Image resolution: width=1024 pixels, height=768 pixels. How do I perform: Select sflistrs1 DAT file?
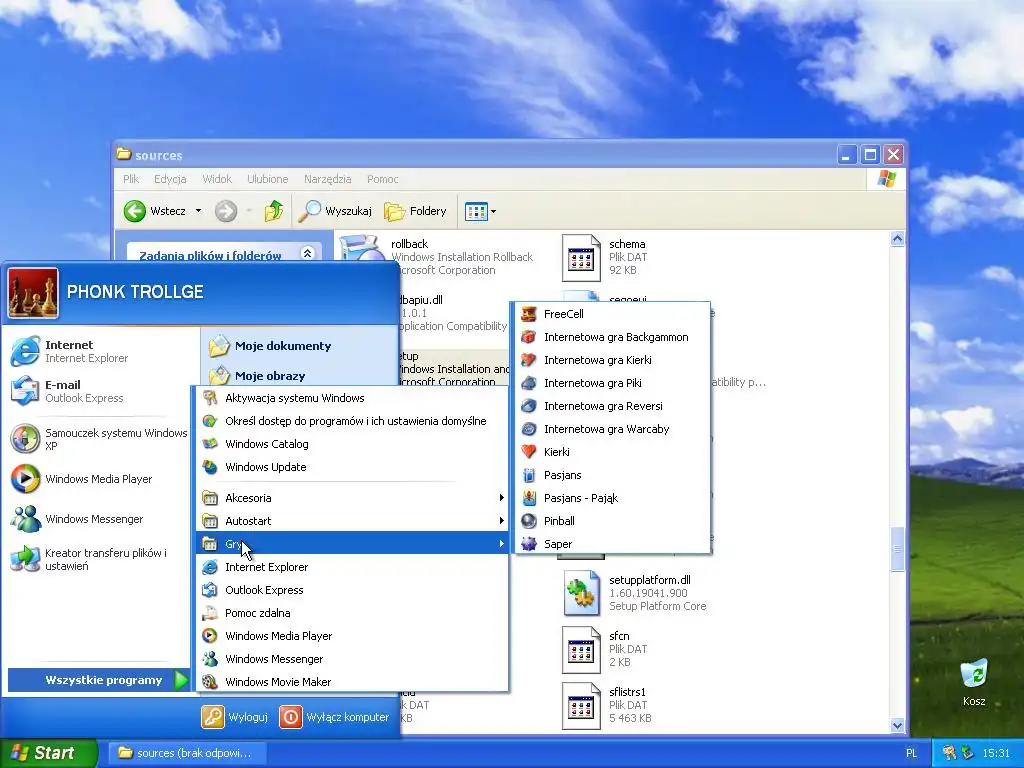(607, 705)
